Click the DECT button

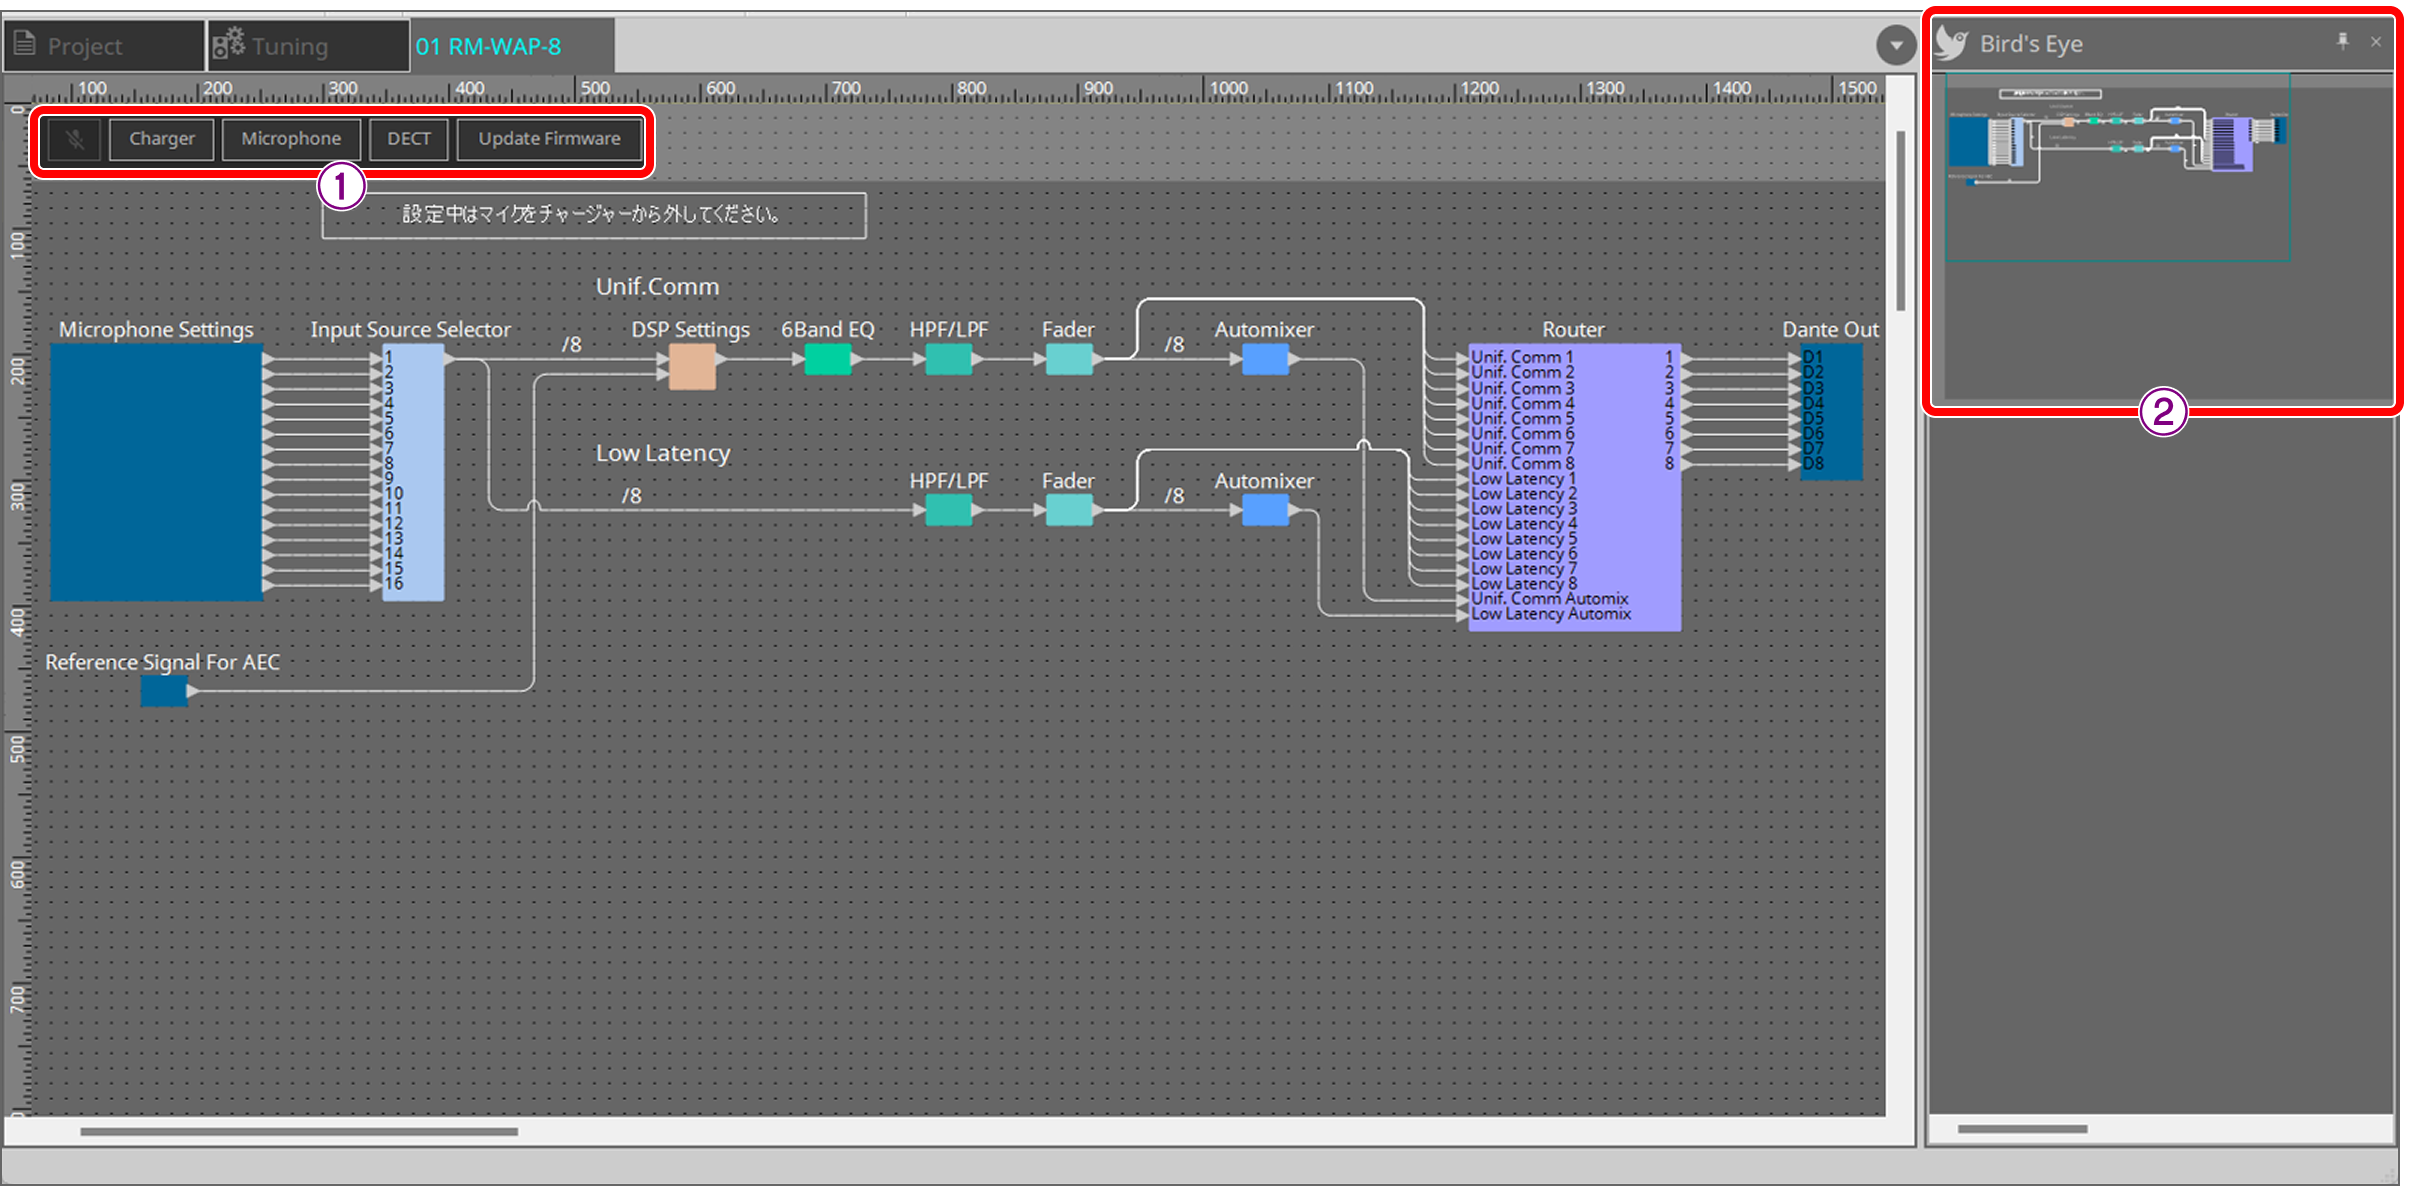(409, 139)
